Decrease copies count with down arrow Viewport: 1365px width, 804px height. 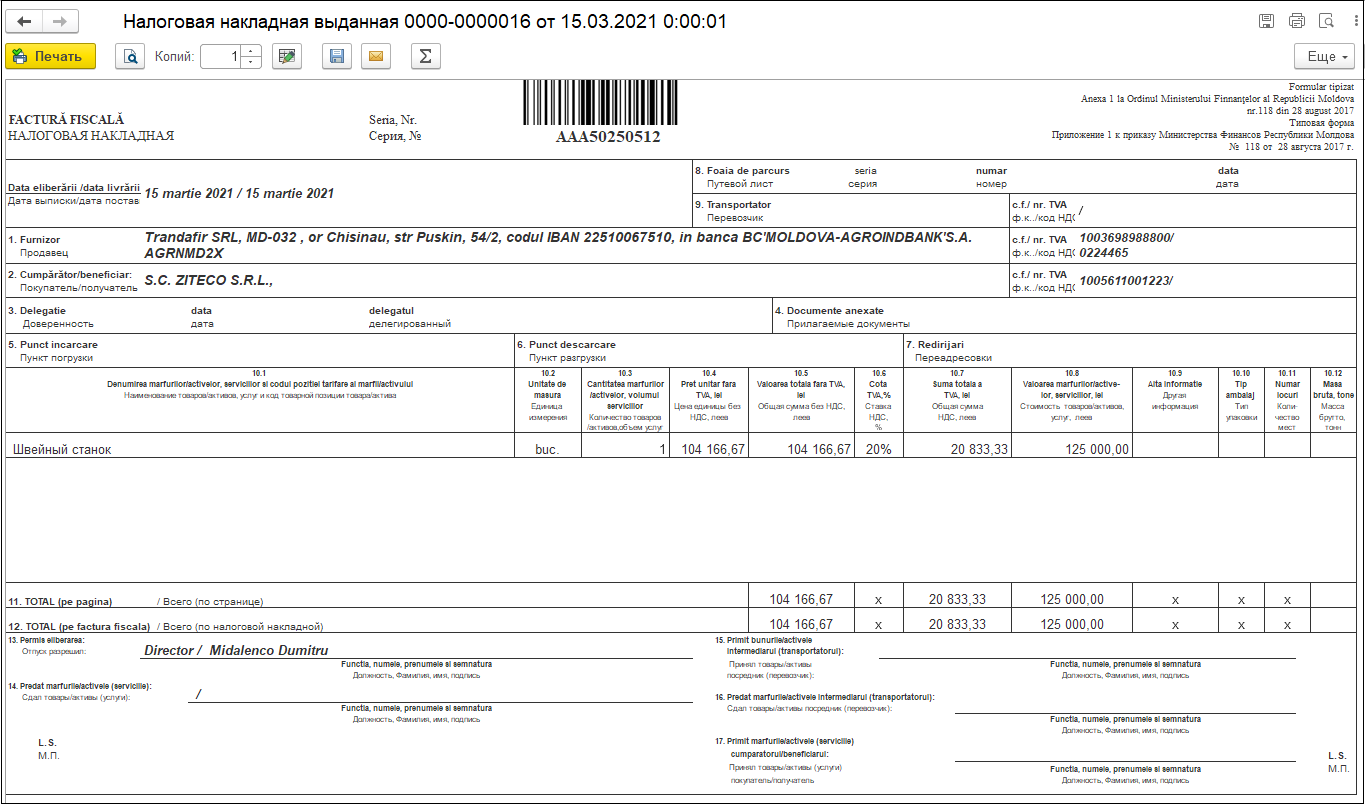(x=251, y=62)
